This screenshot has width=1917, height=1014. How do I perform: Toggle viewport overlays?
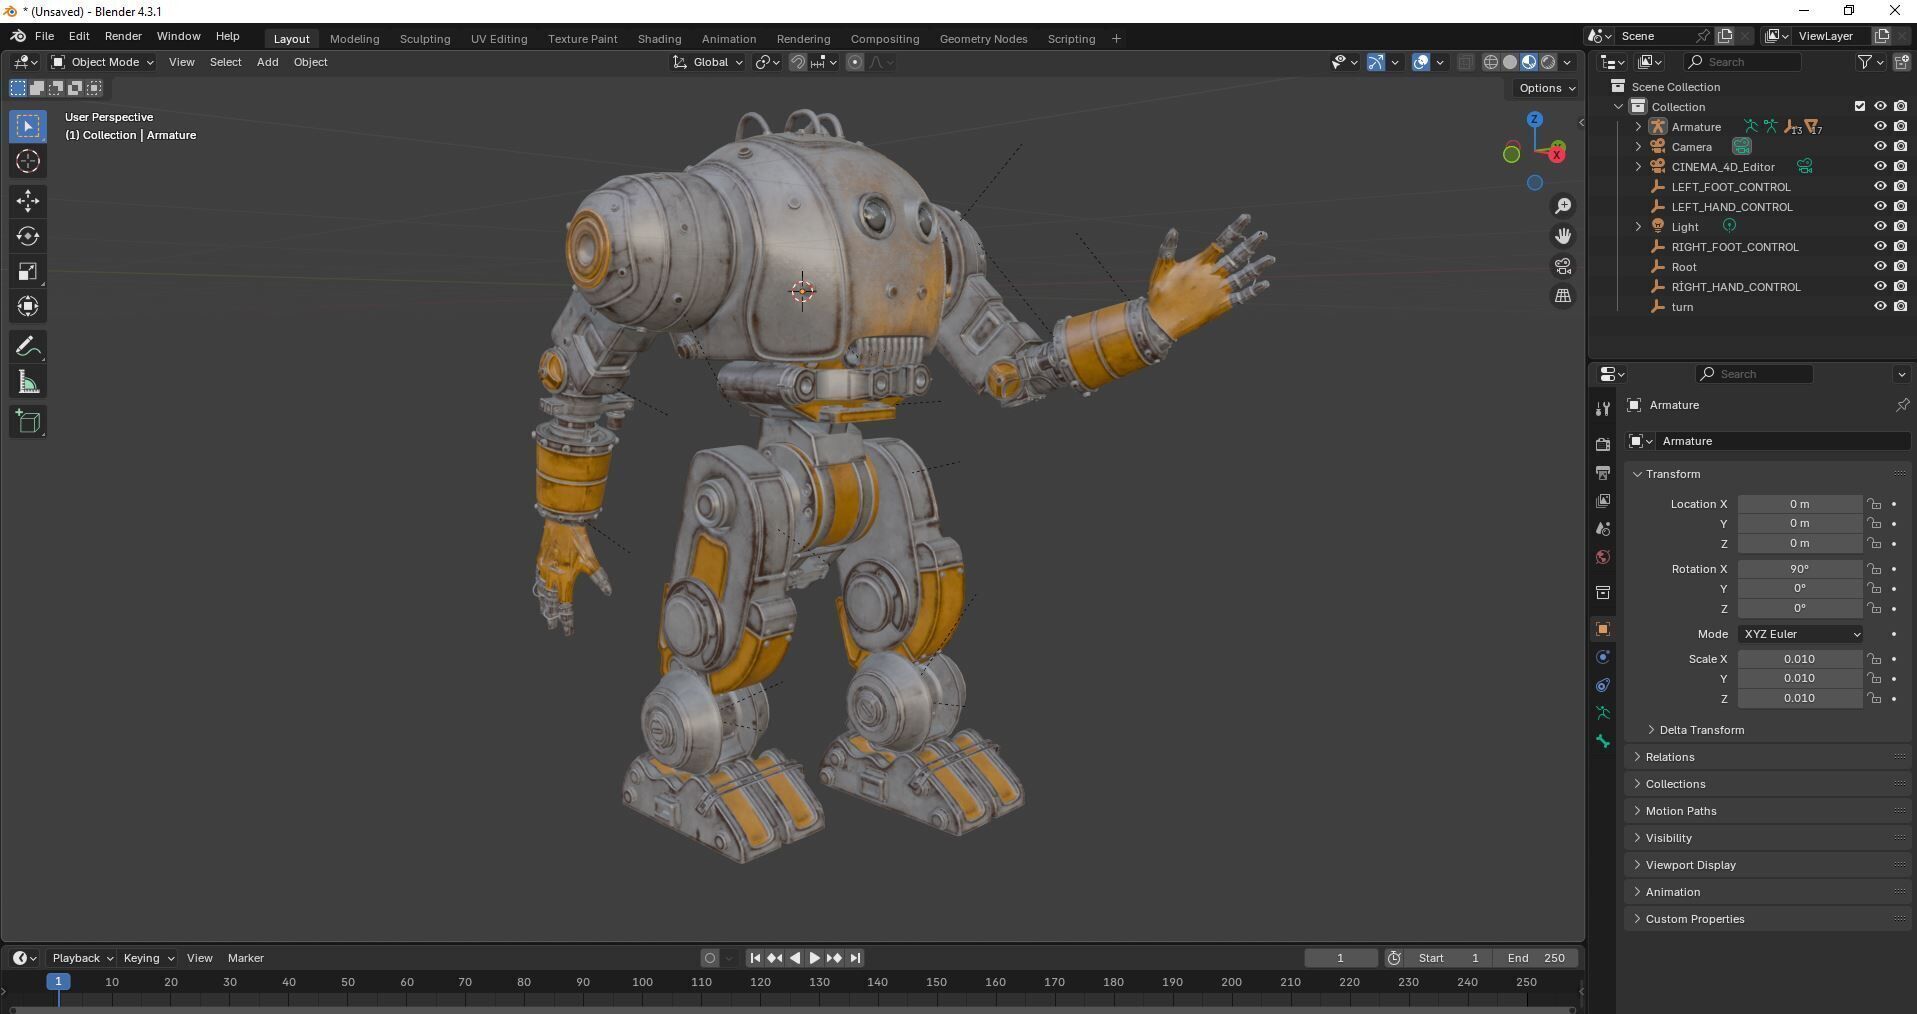(x=1421, y=62)
